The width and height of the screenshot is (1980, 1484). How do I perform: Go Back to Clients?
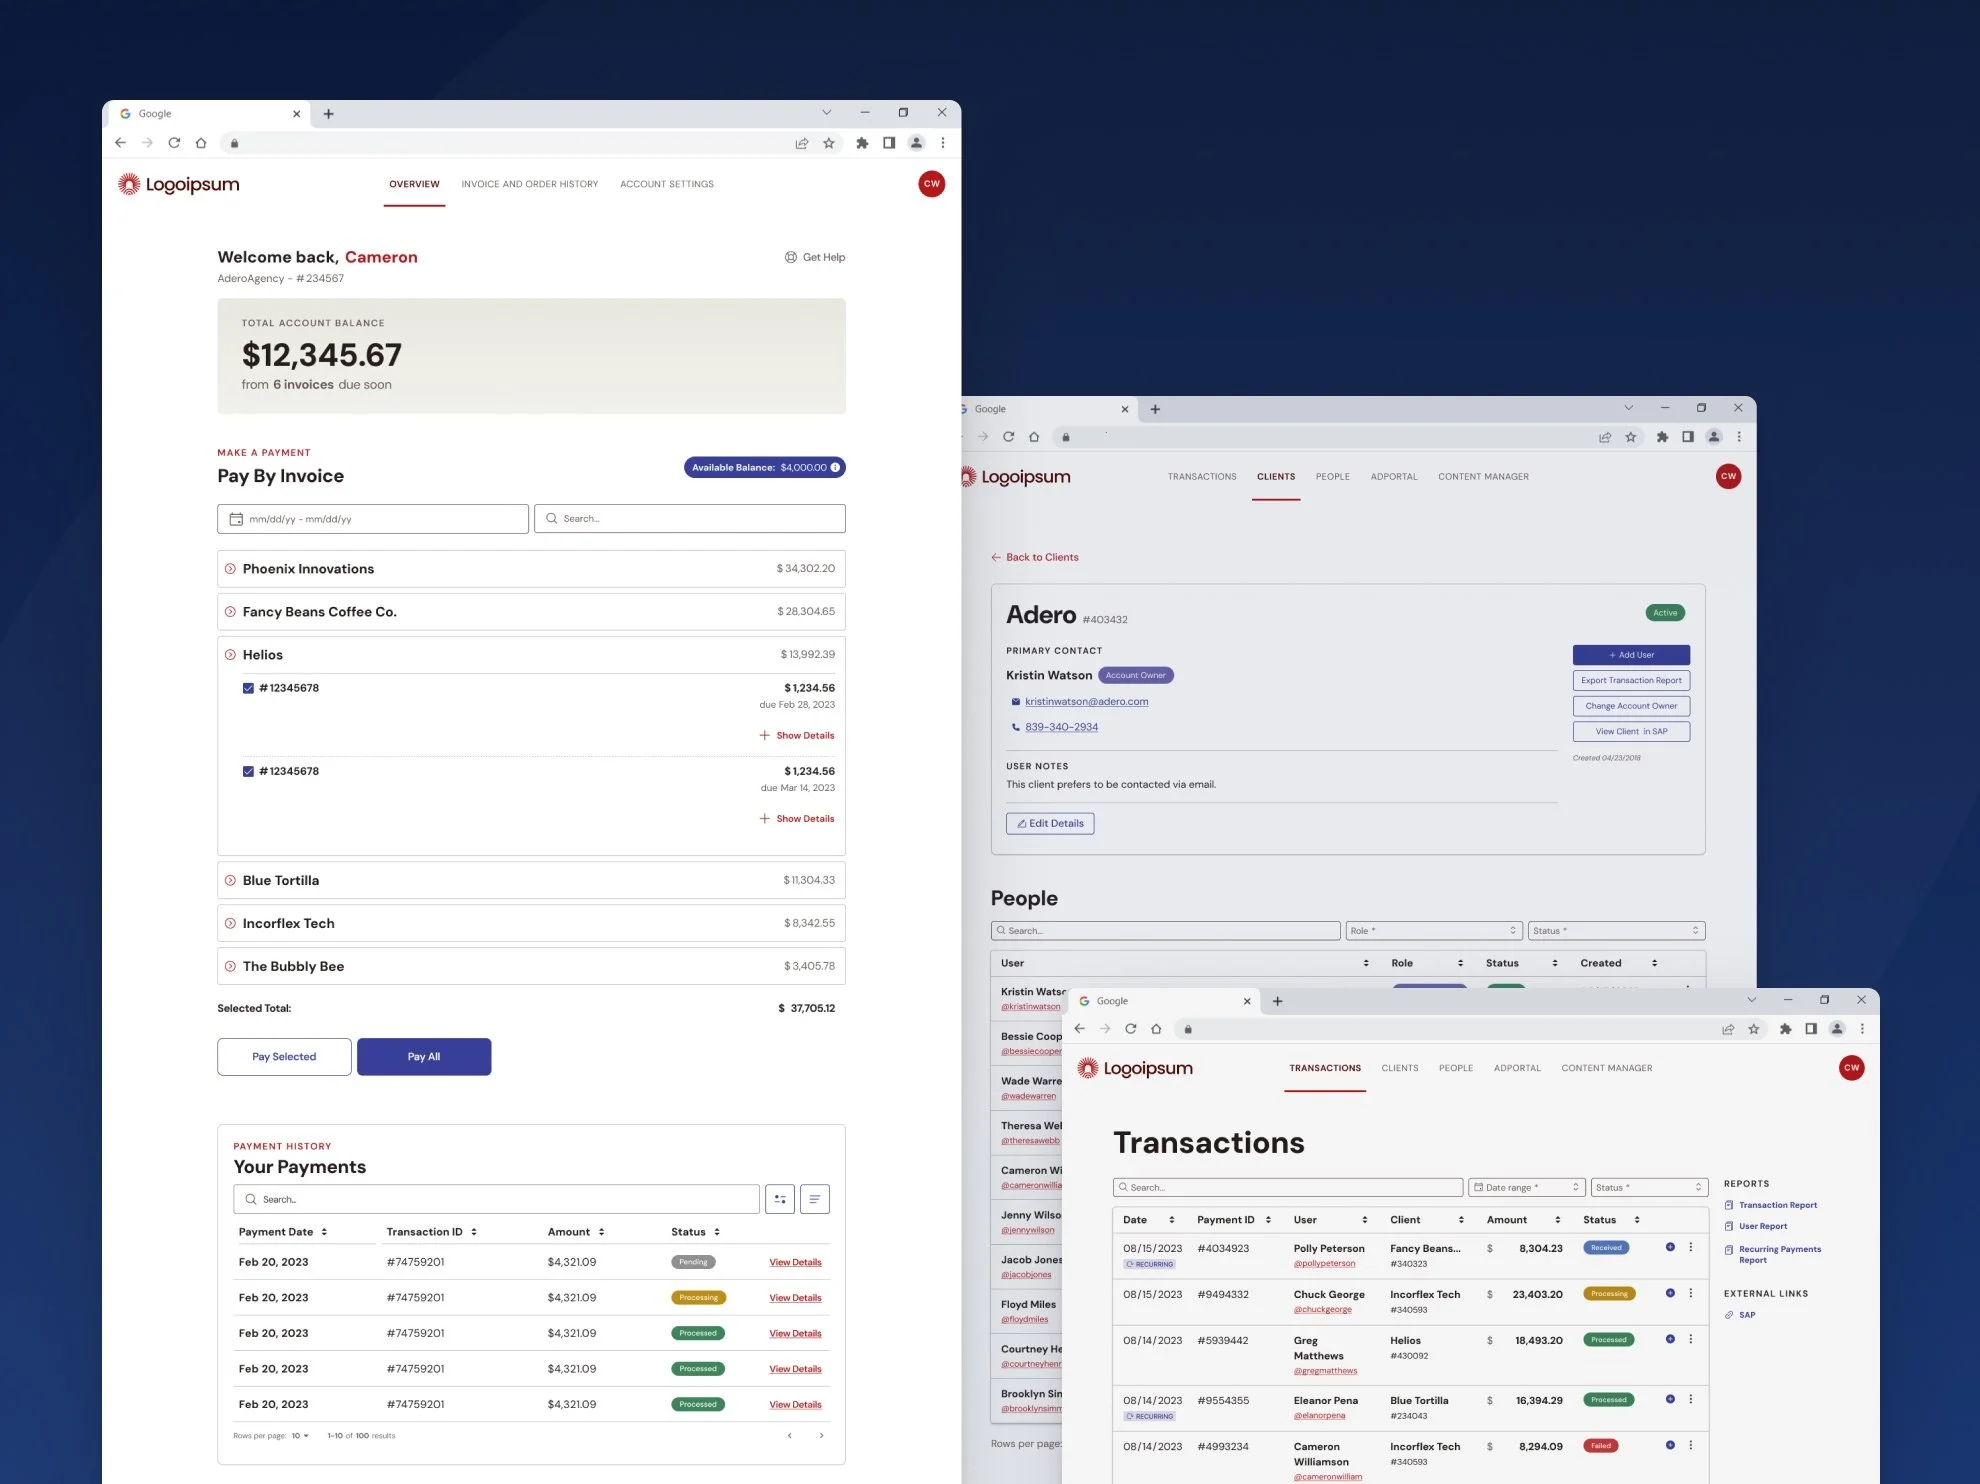1035,557
